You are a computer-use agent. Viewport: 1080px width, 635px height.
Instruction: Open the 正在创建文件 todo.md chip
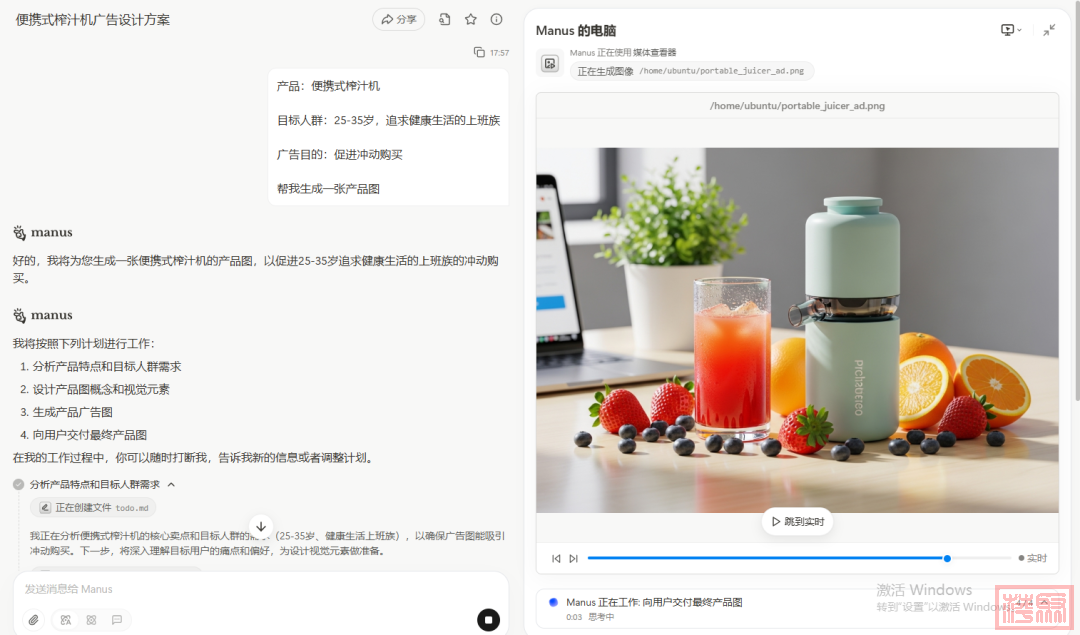92,507
